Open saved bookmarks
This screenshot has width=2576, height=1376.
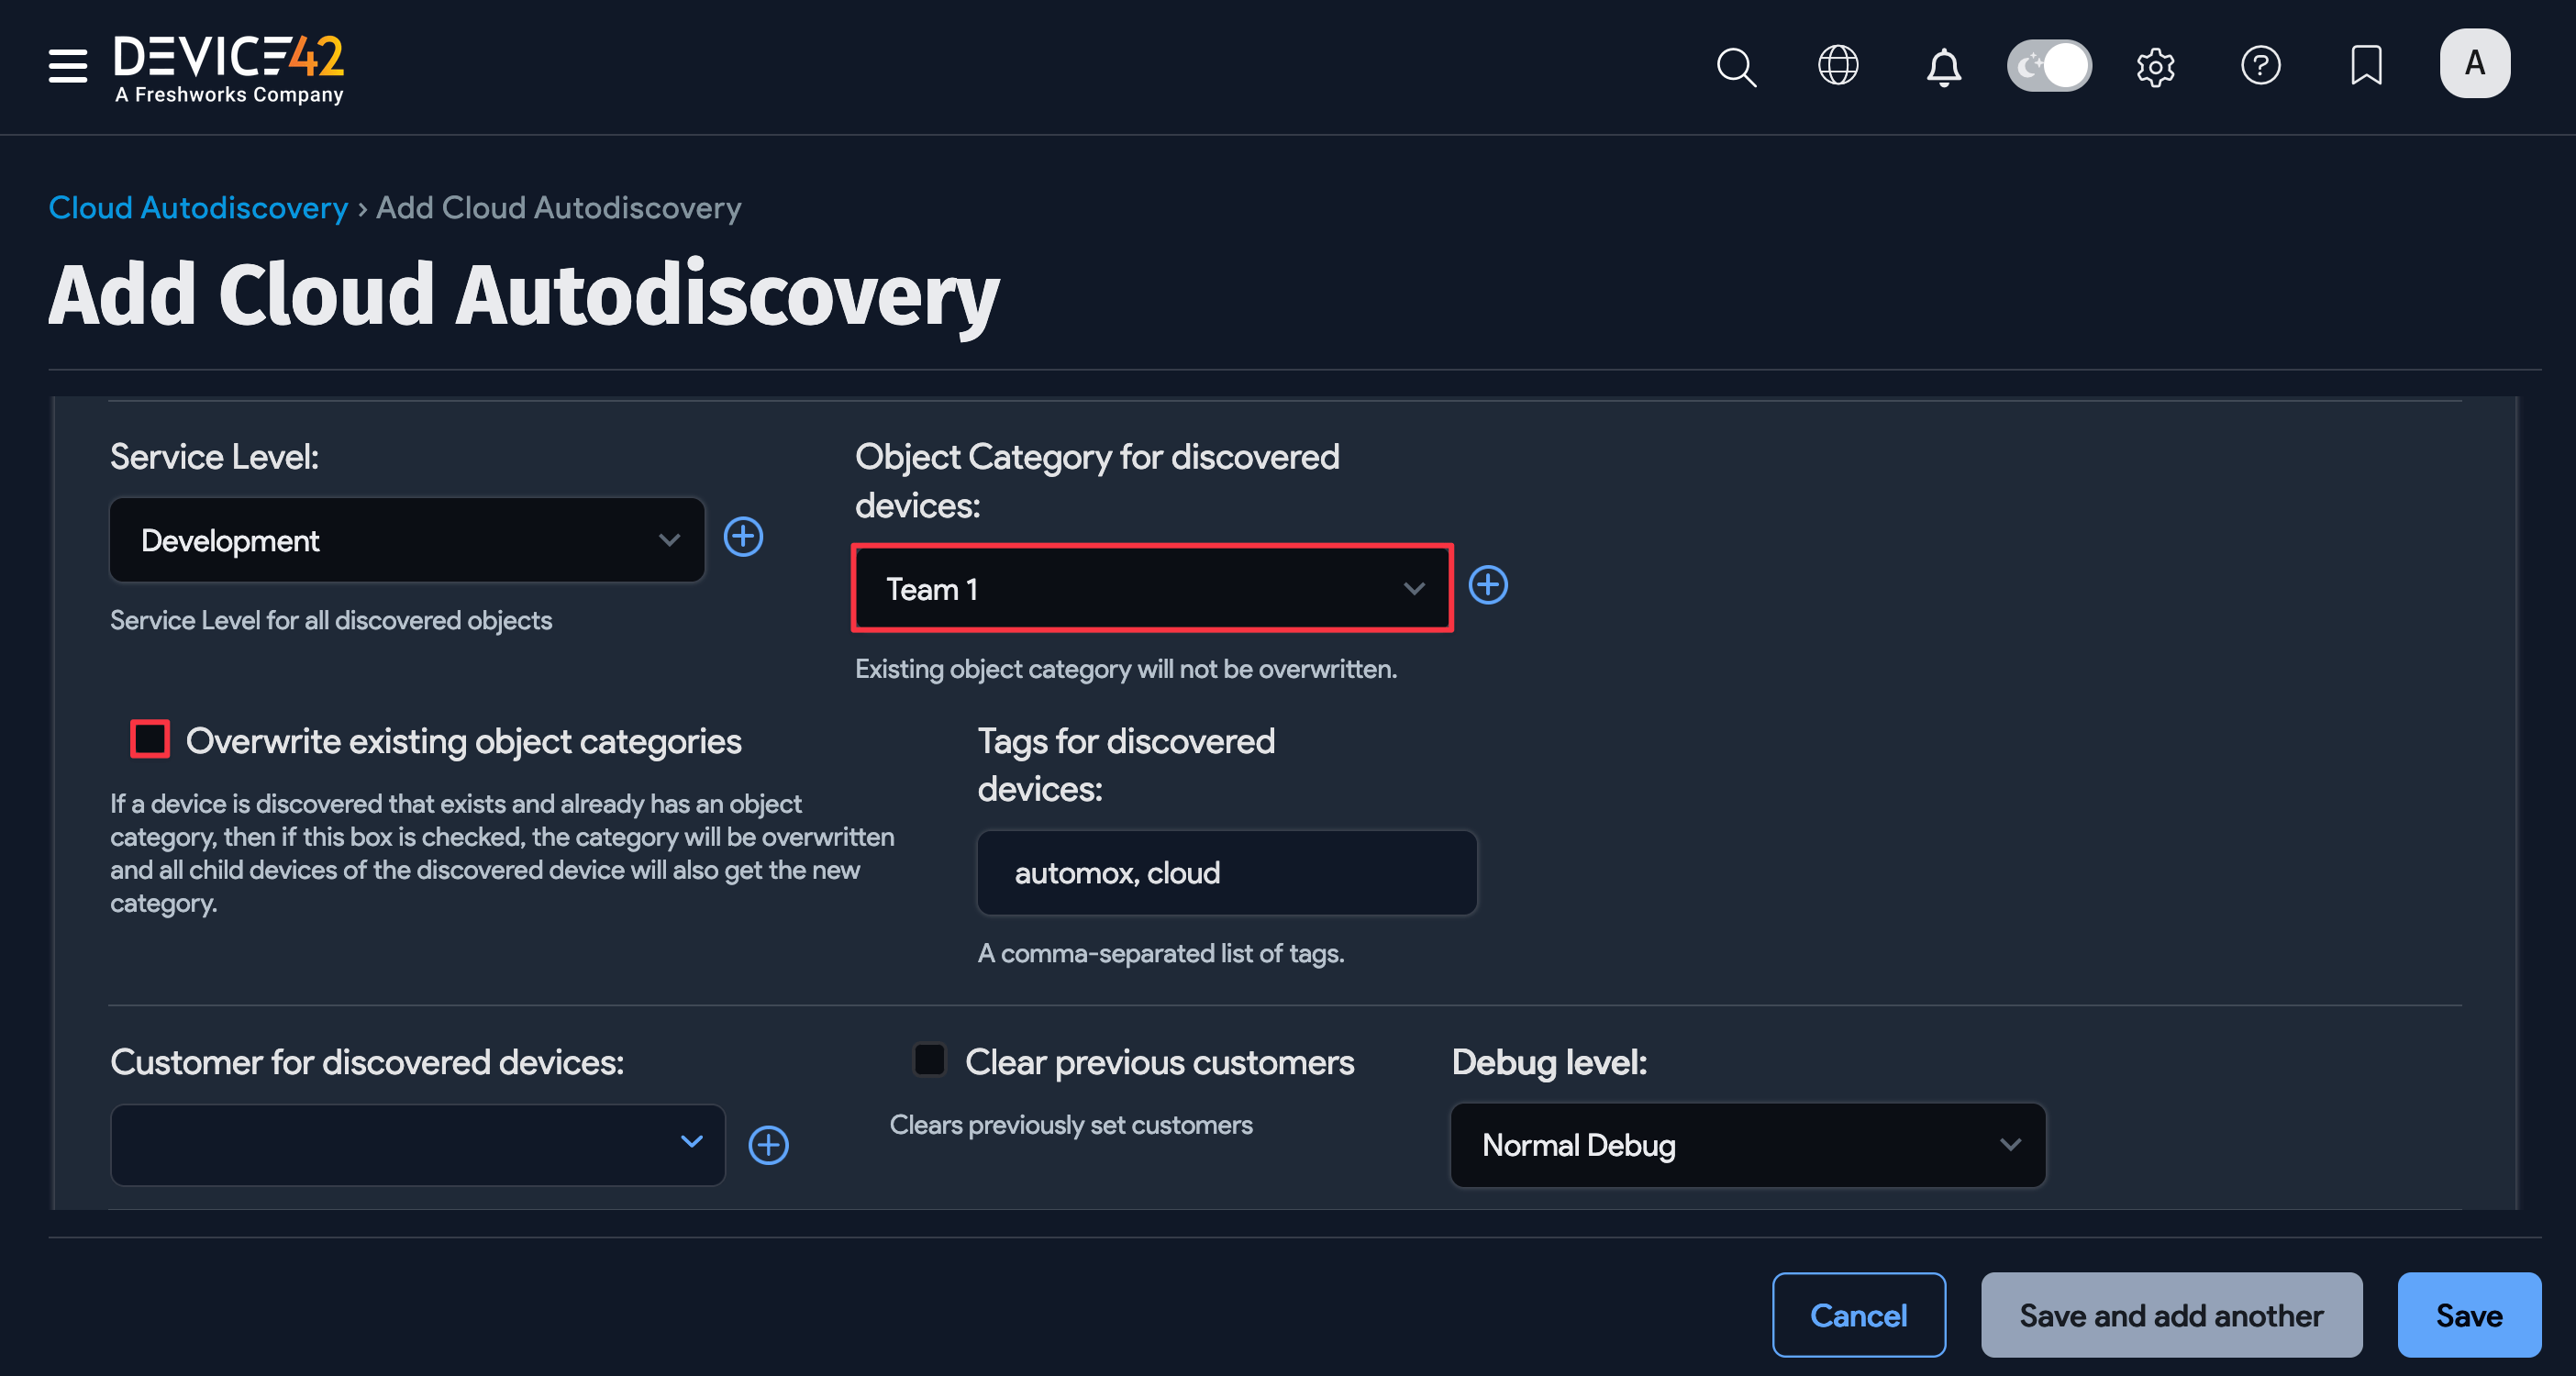pos(2366,66)
